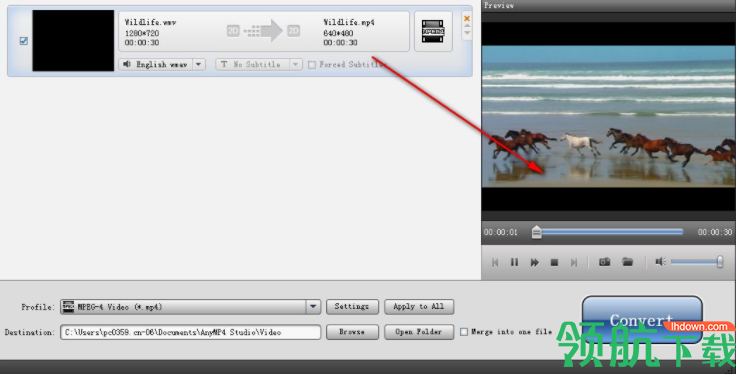Image resolution: width=736 pixels, height=374 pixels.
Task: Click the Open Folder button
Action: pos(419,332)
